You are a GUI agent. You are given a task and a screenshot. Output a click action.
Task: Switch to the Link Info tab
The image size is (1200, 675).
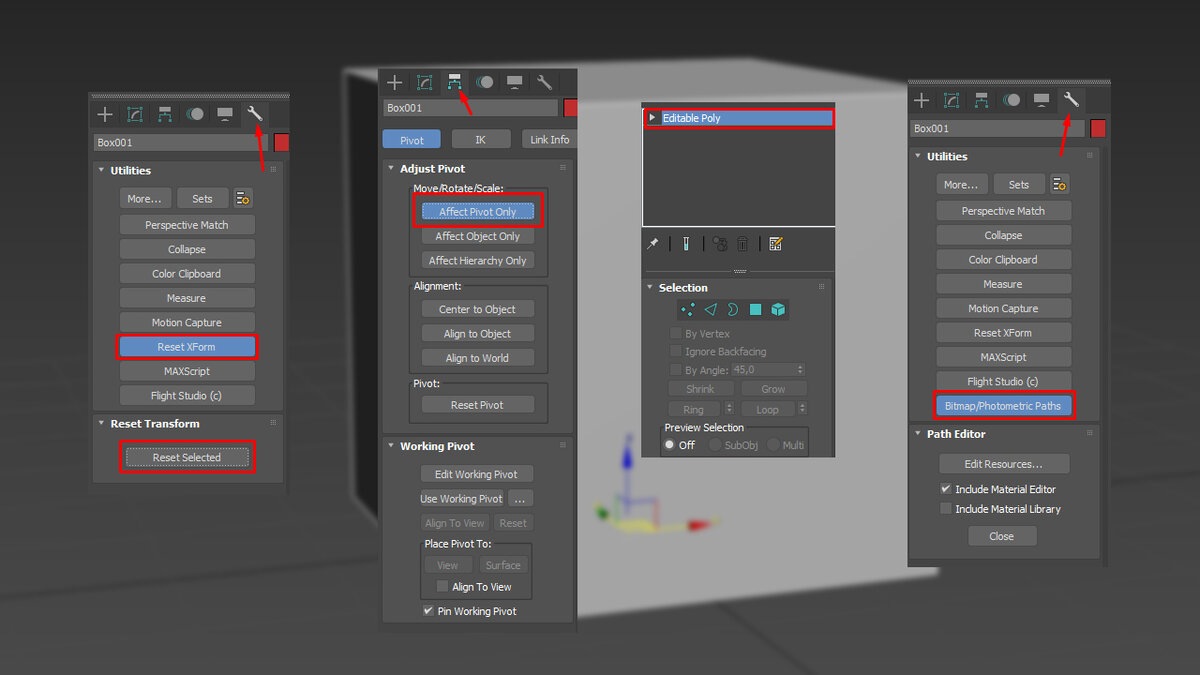pyautogui.click(x=548, y=138)
